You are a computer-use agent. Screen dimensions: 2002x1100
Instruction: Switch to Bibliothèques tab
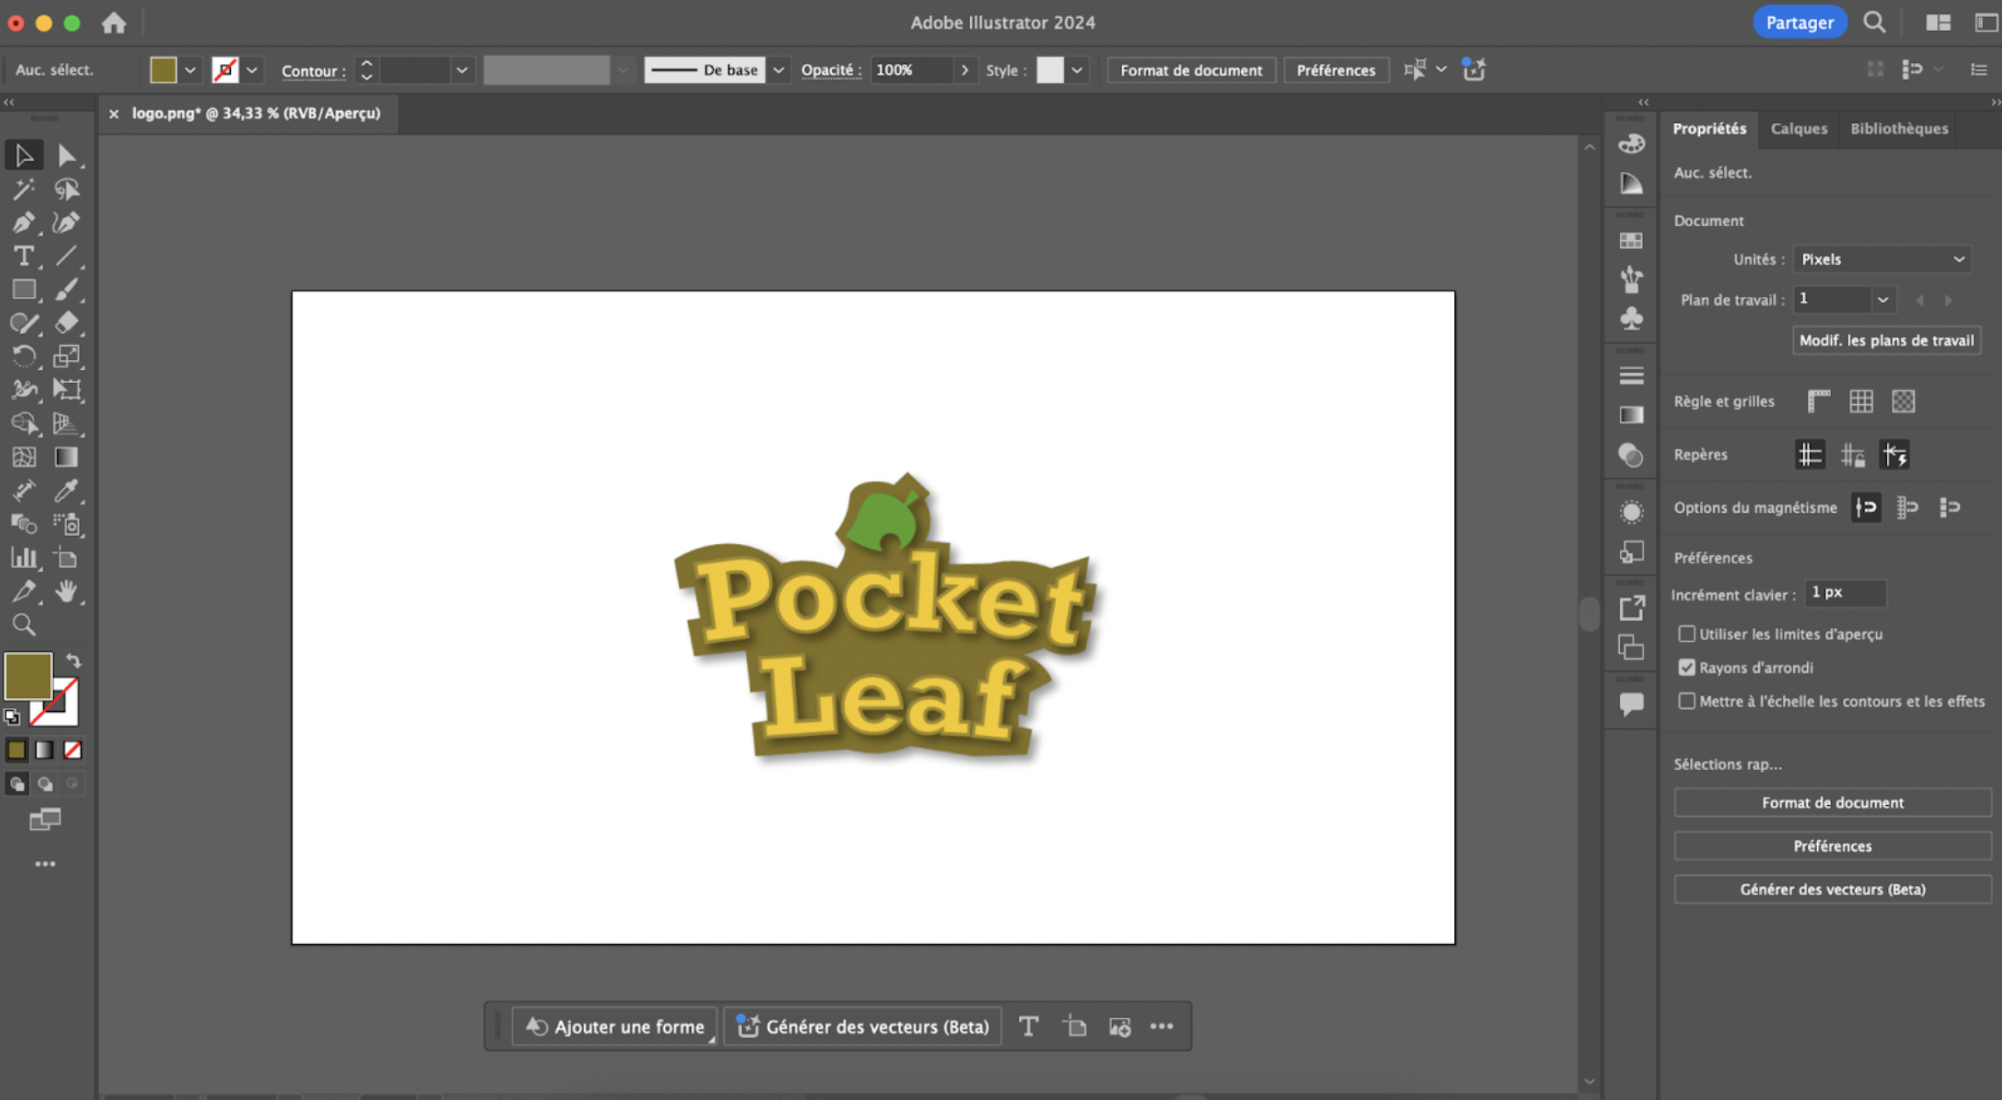(x=1899, y=128)
